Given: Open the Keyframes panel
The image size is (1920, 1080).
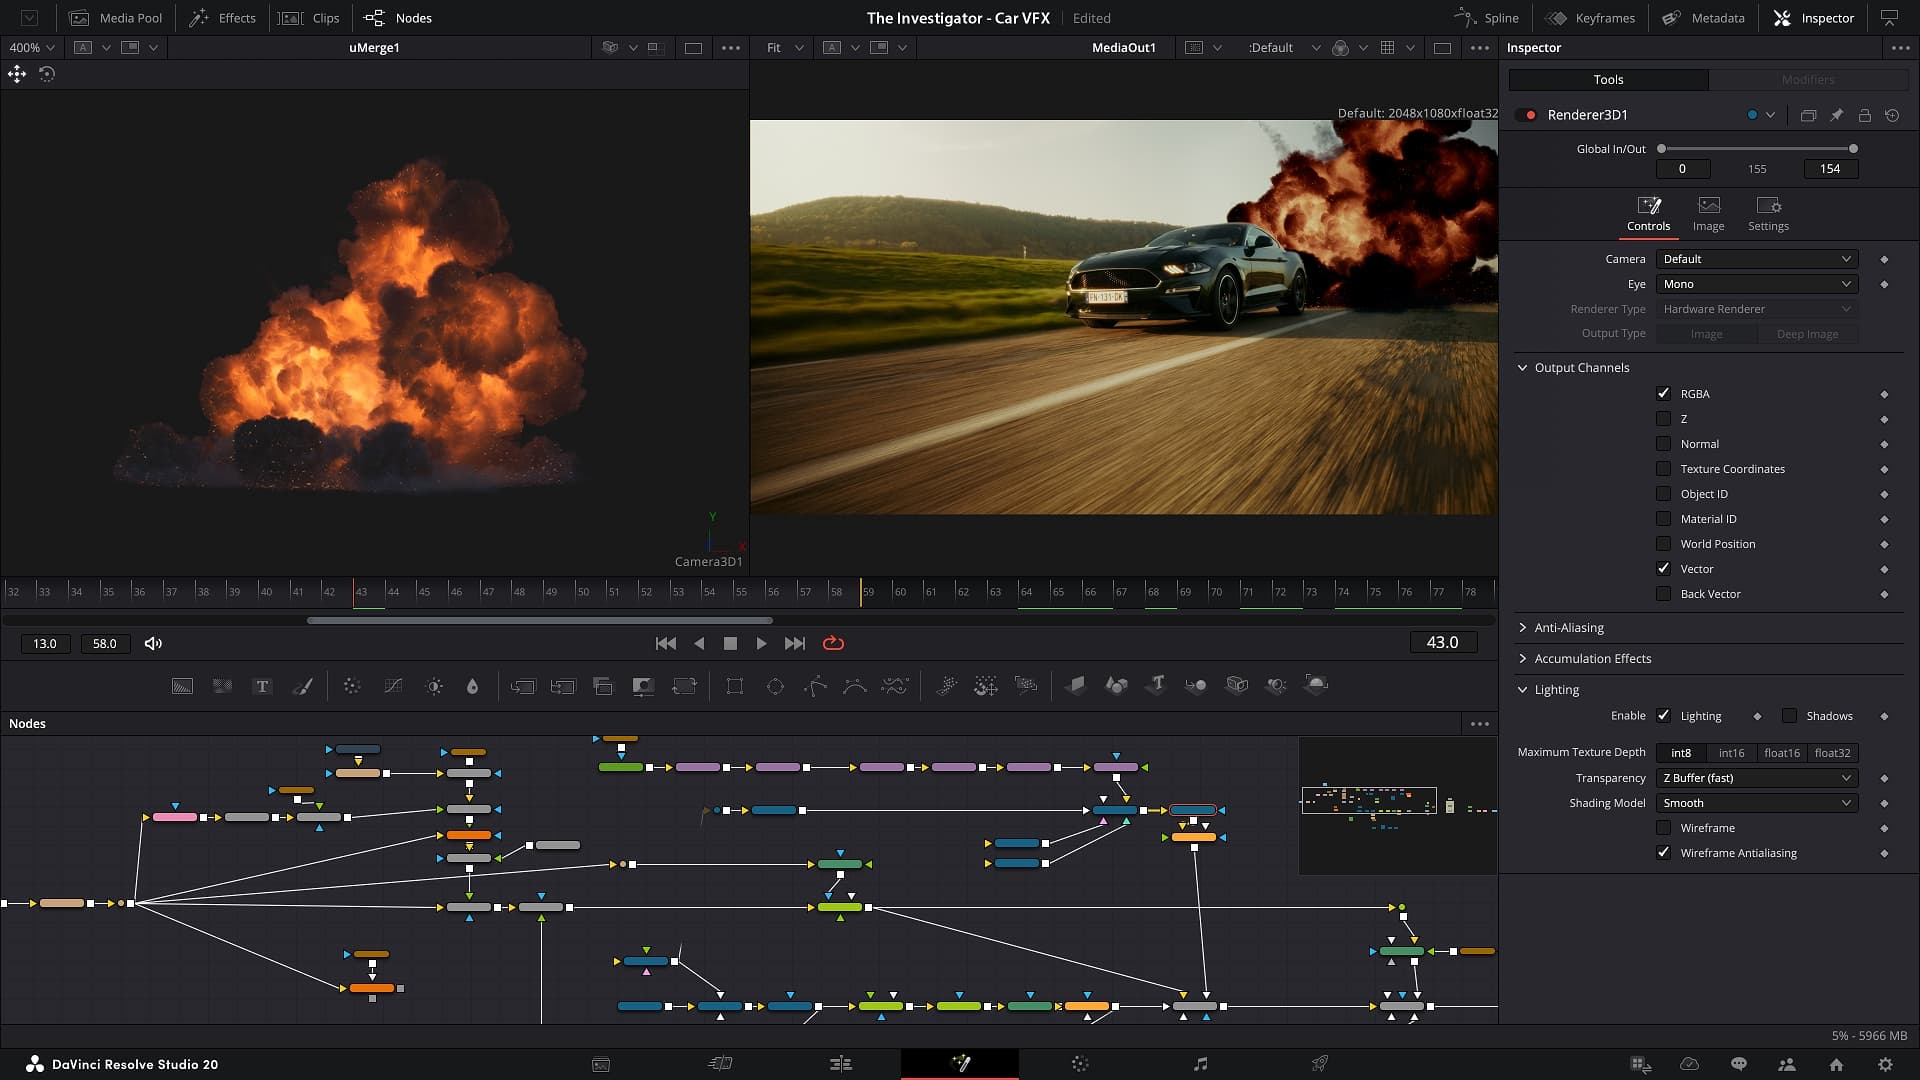Looking at the screenshot, I should point(1590,17).
